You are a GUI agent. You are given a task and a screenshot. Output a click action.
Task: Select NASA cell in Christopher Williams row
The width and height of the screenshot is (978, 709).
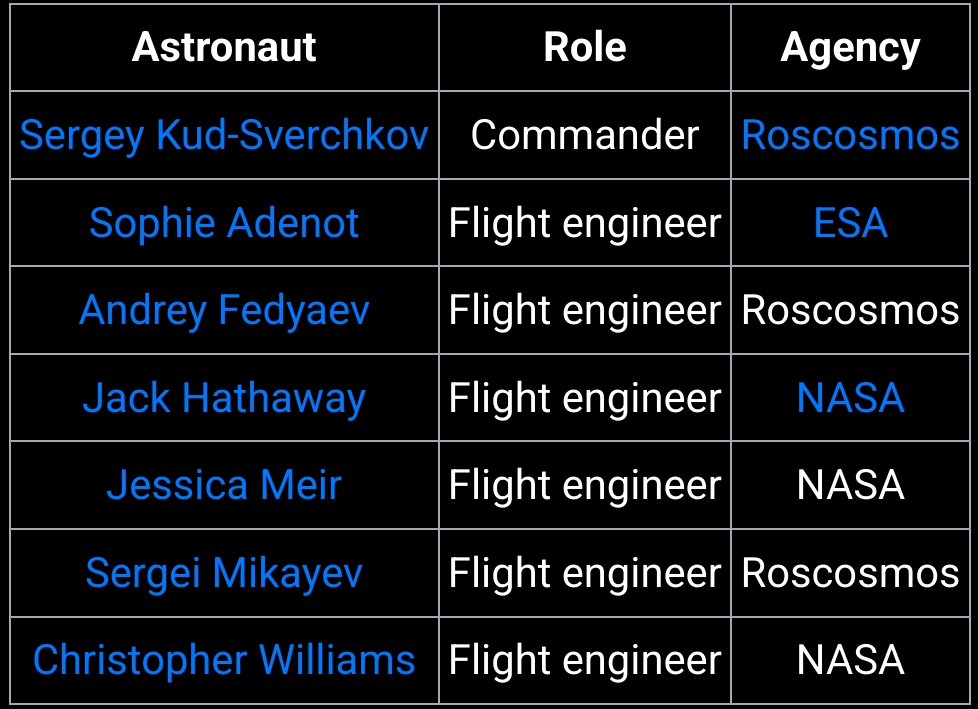(x=850, y=660)
